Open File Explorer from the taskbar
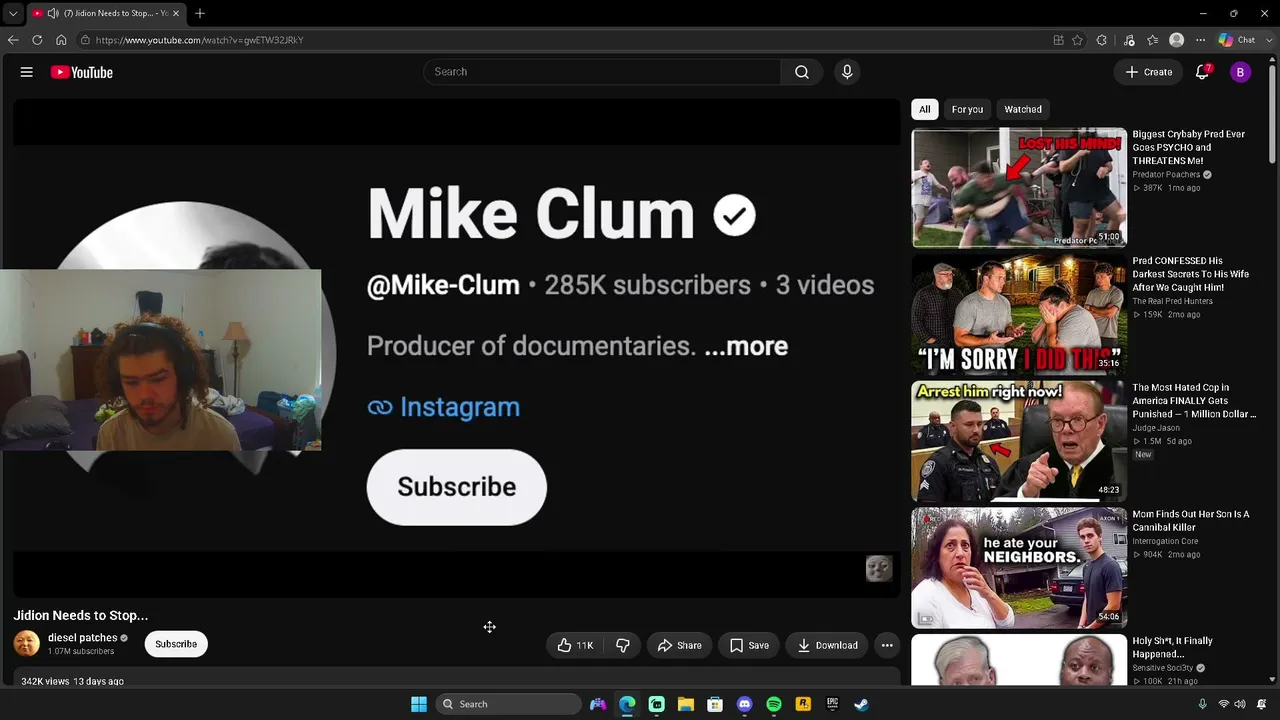 click(x=686, y=704)
